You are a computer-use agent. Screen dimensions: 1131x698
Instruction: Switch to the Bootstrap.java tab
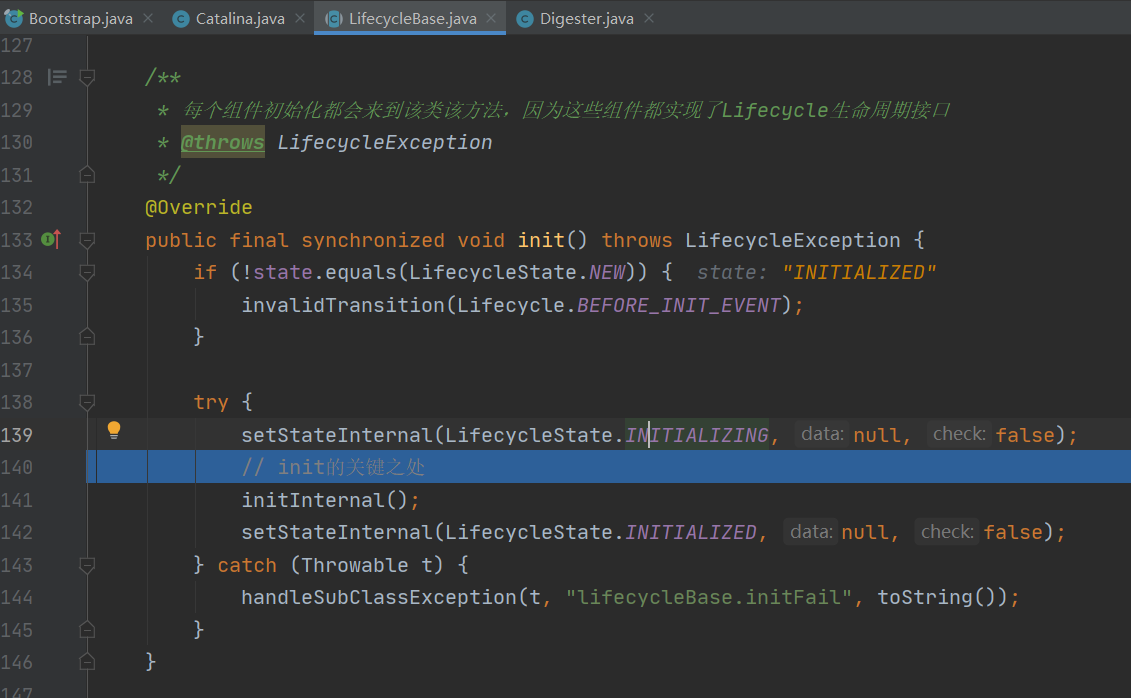[80, 19]
